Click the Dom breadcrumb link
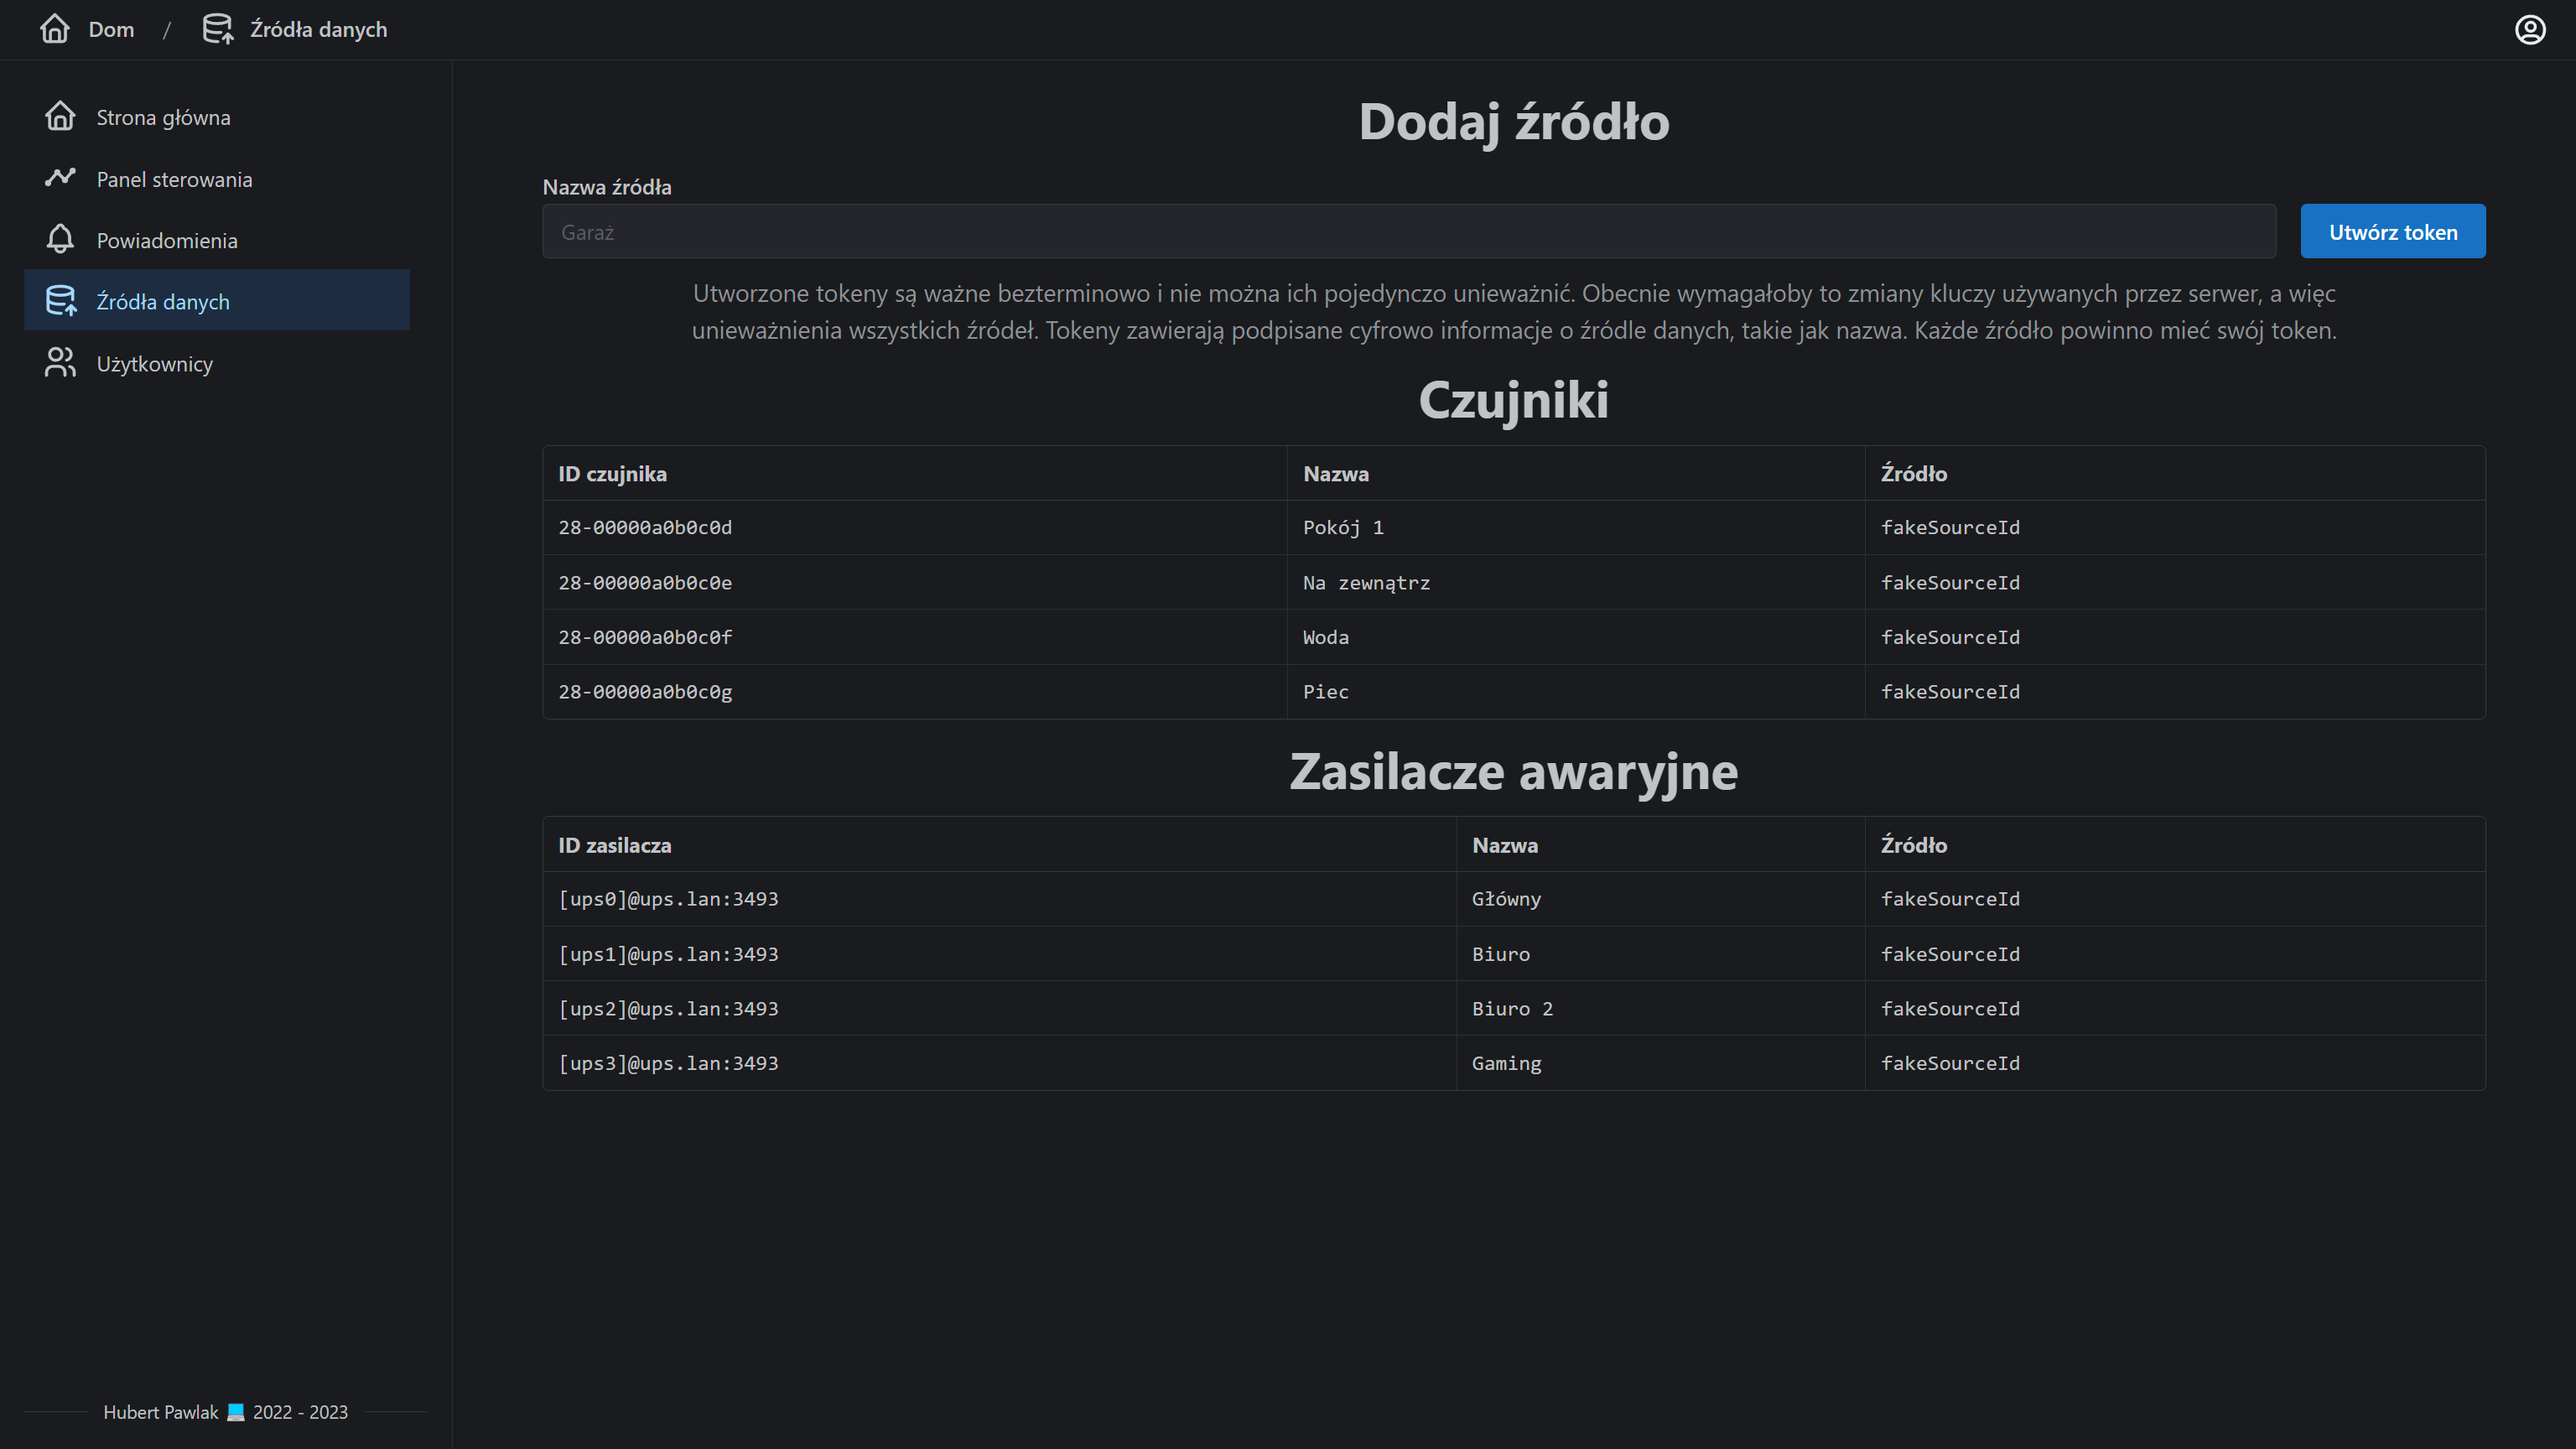 click(111, 30)
